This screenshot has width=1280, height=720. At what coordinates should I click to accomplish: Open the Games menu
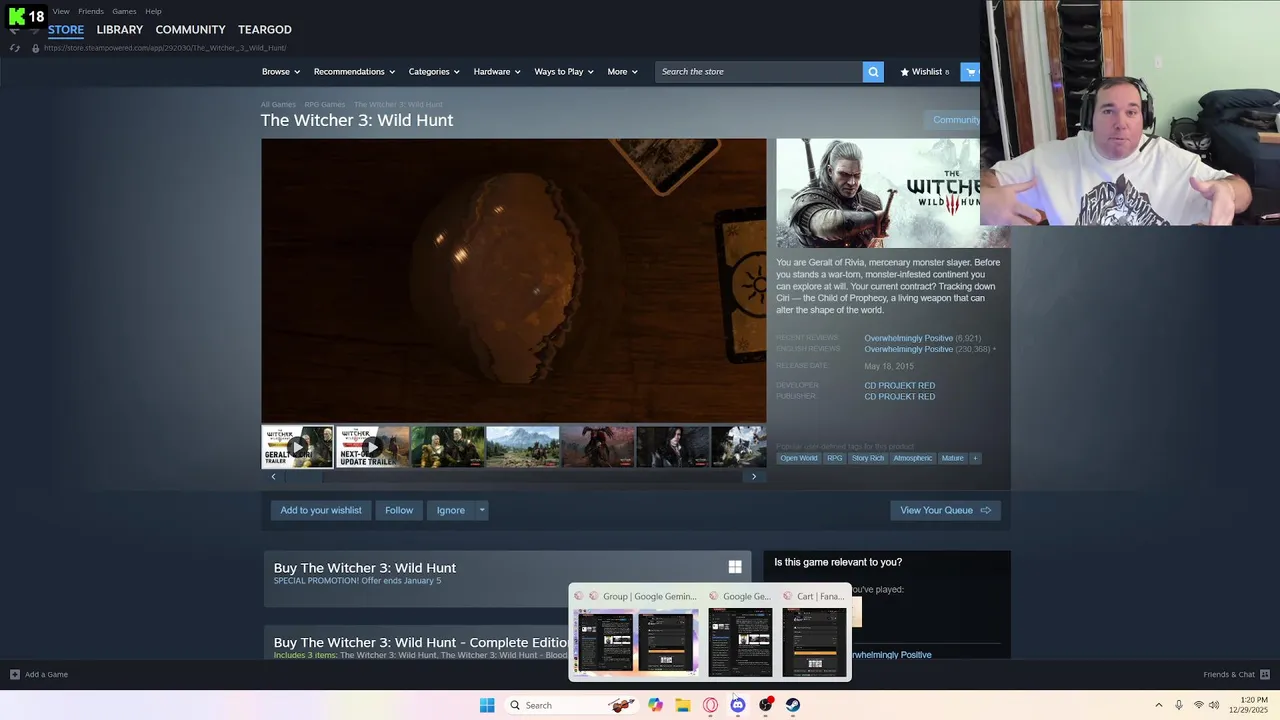124,11
